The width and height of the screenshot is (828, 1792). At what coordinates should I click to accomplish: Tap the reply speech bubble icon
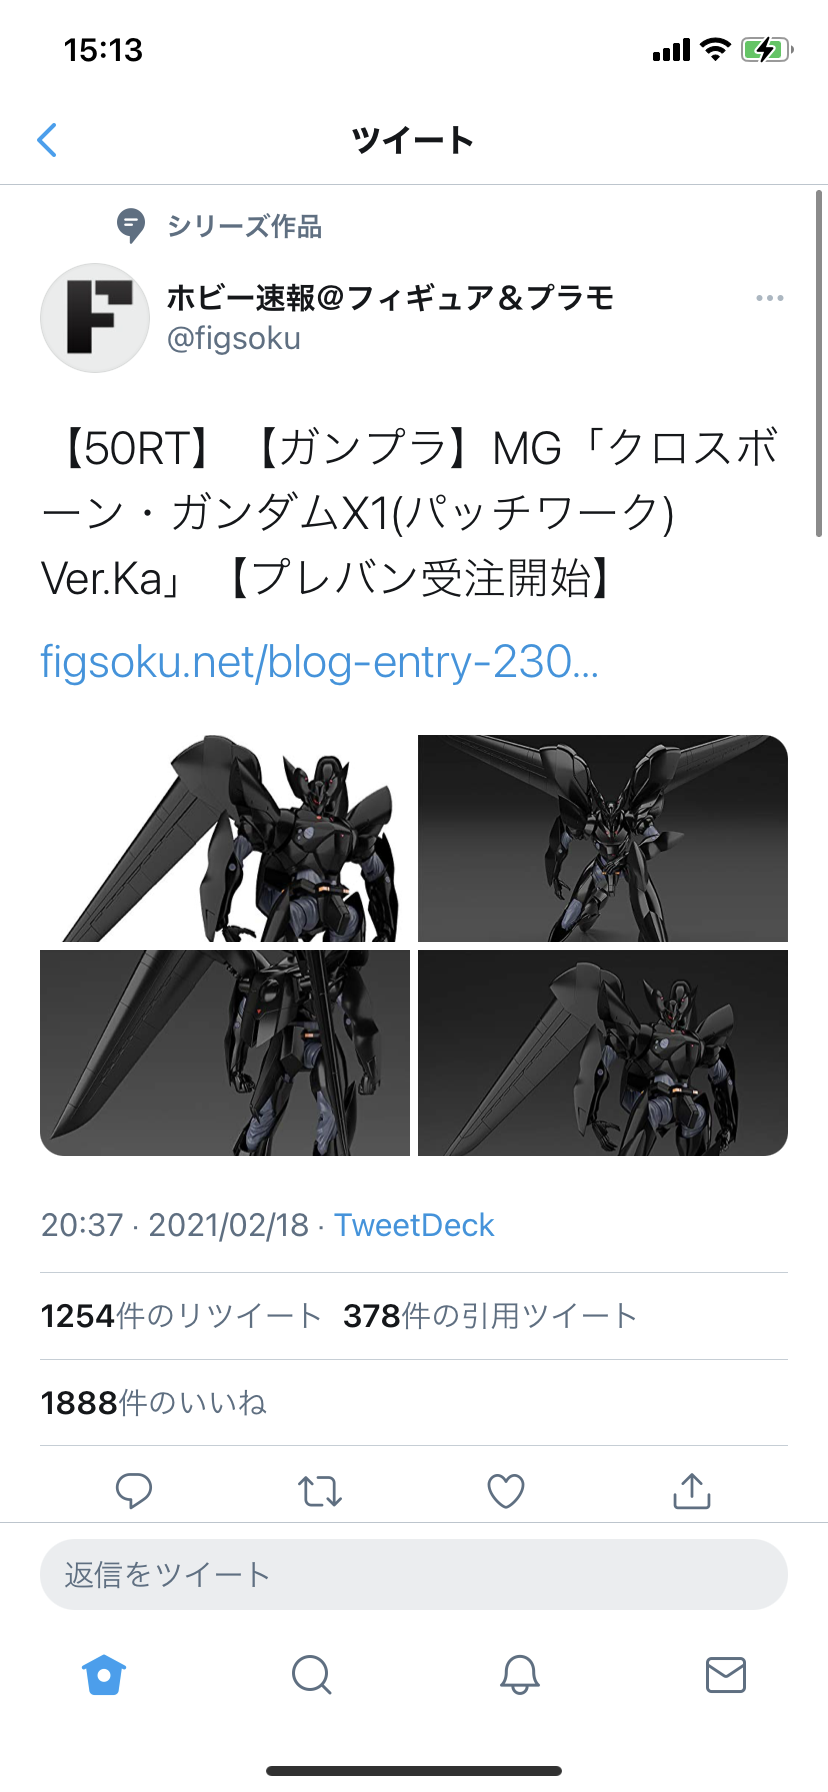133,1490
